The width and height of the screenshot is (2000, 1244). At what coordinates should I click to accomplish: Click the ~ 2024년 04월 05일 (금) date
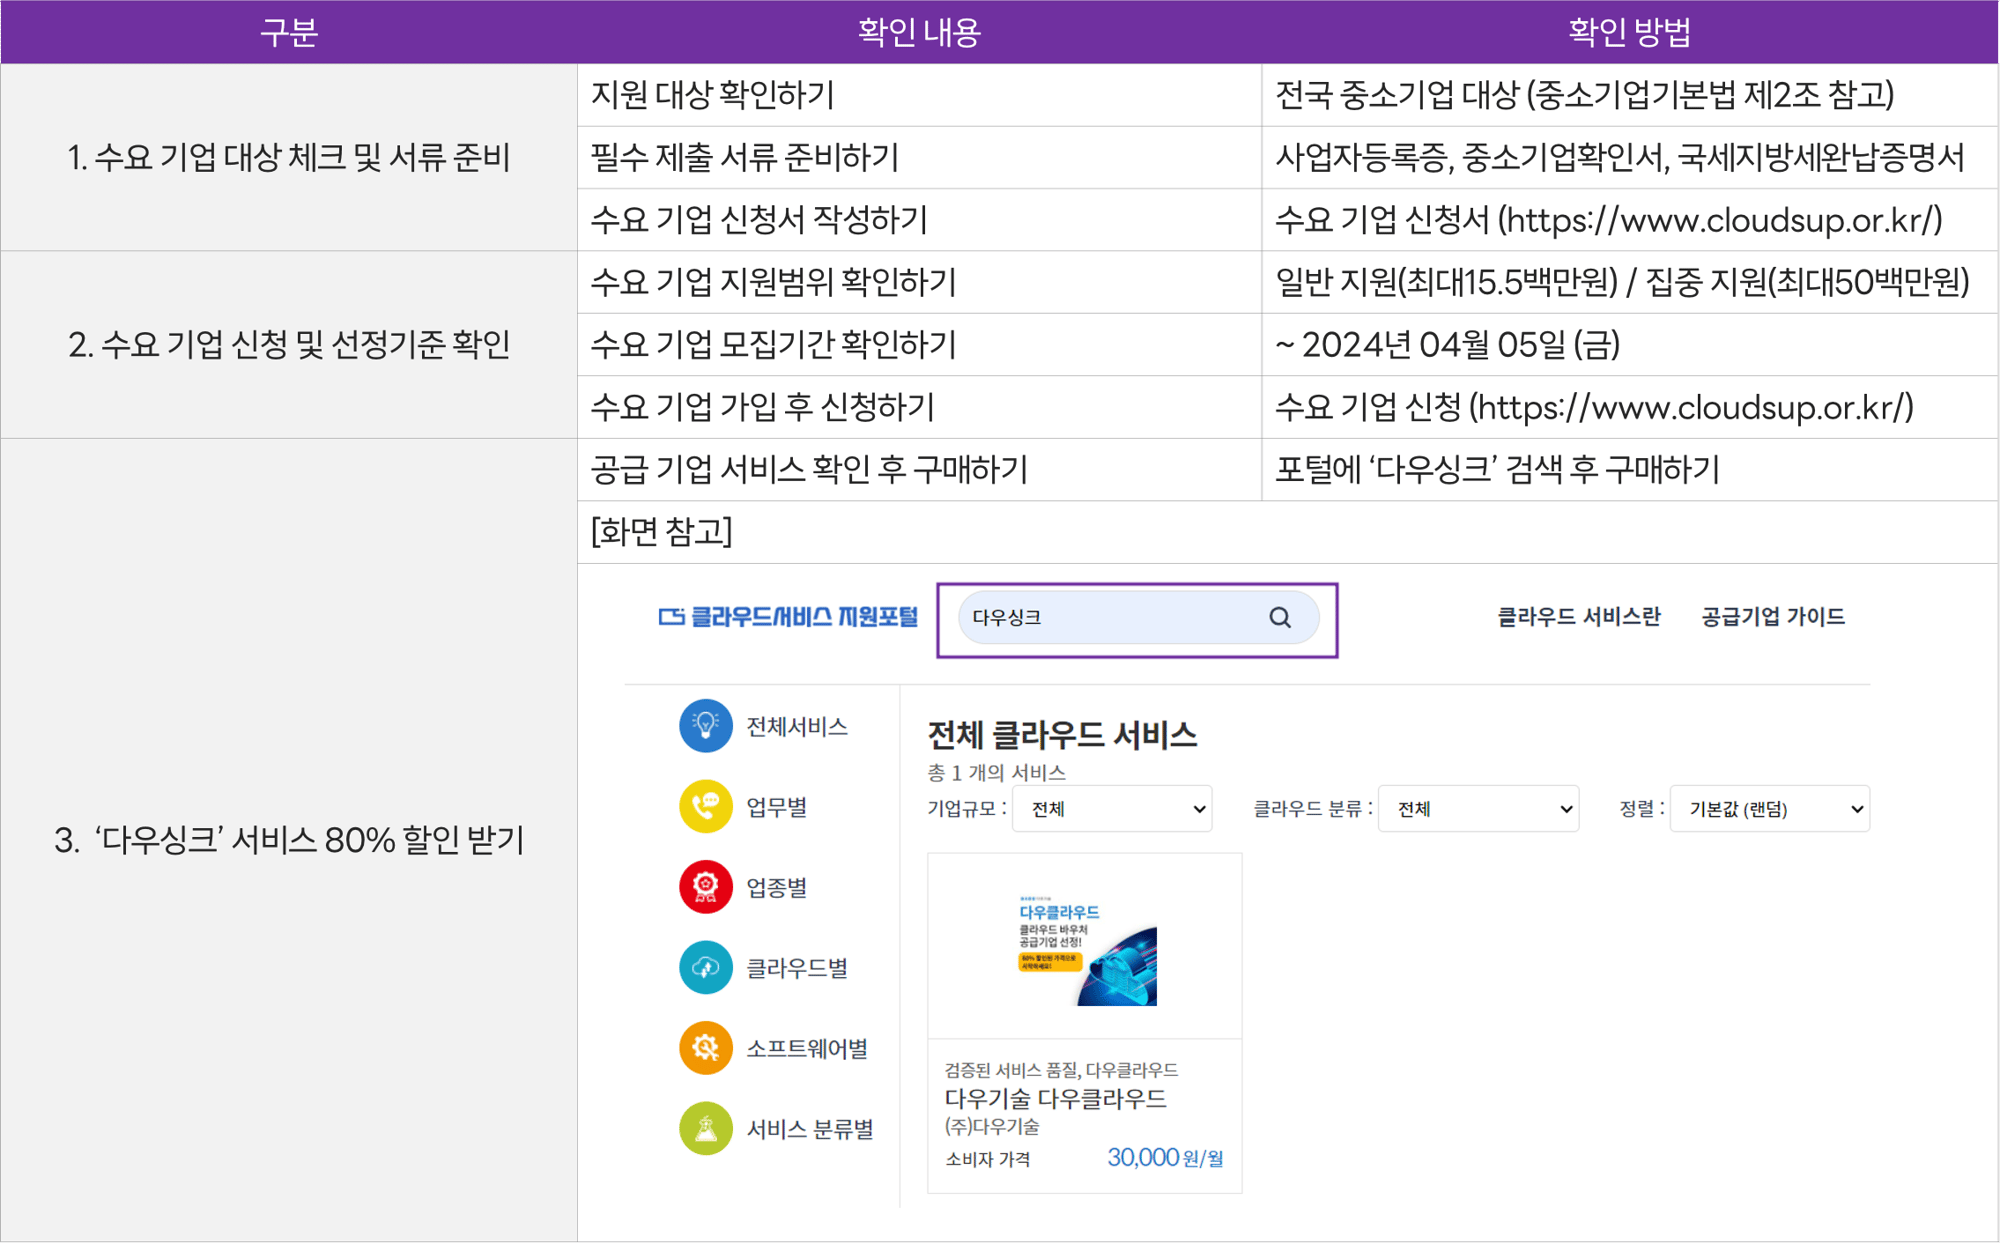1447,345
